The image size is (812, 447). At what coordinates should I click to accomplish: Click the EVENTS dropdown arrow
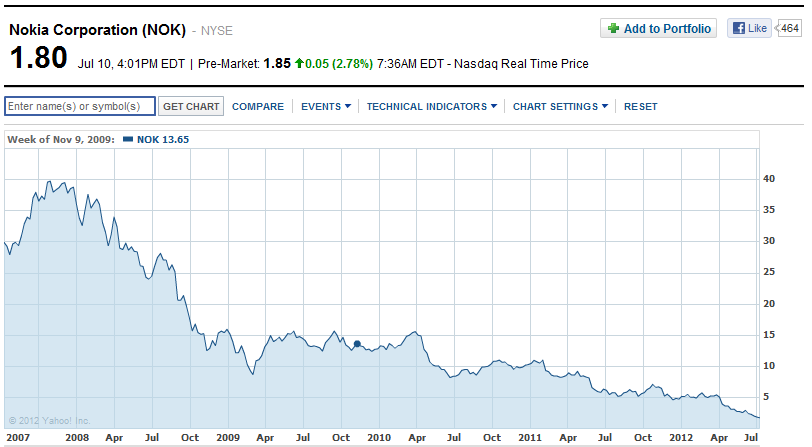coord(348,106)
